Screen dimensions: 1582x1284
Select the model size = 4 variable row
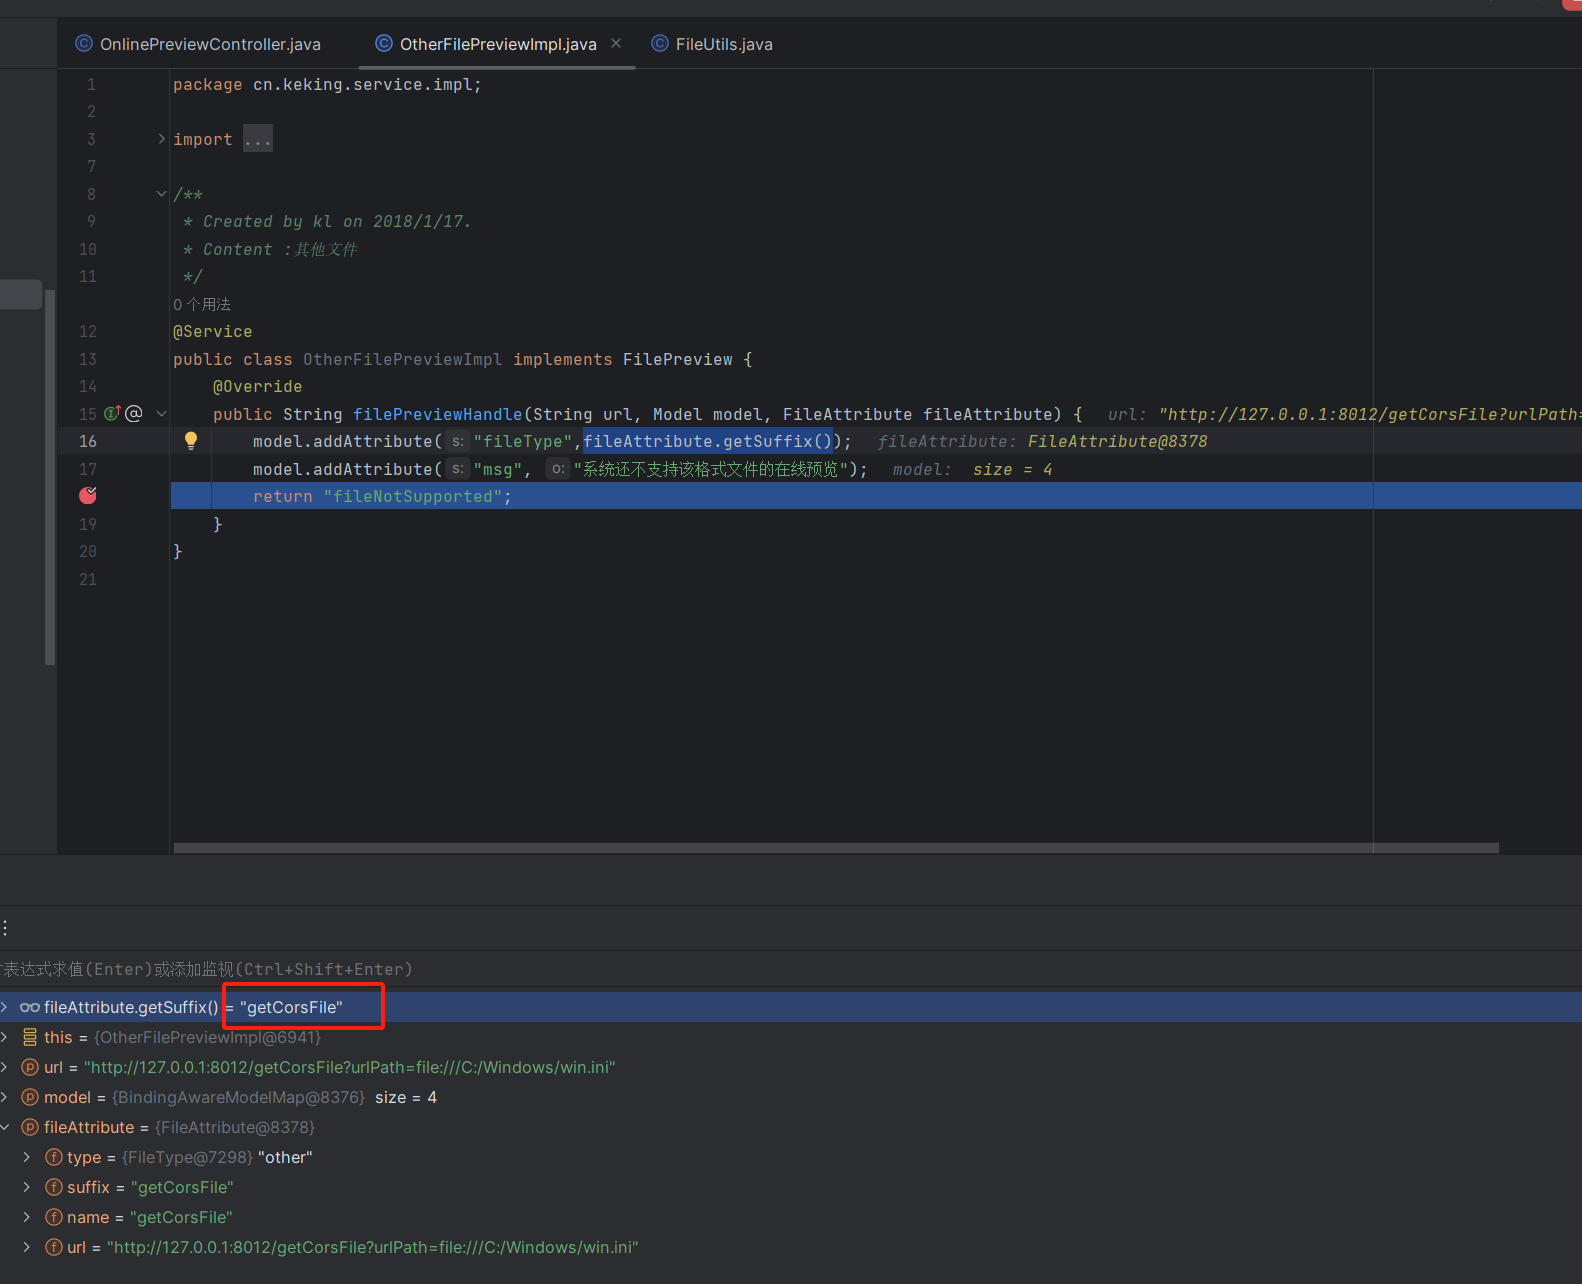tap(791, 1097)
